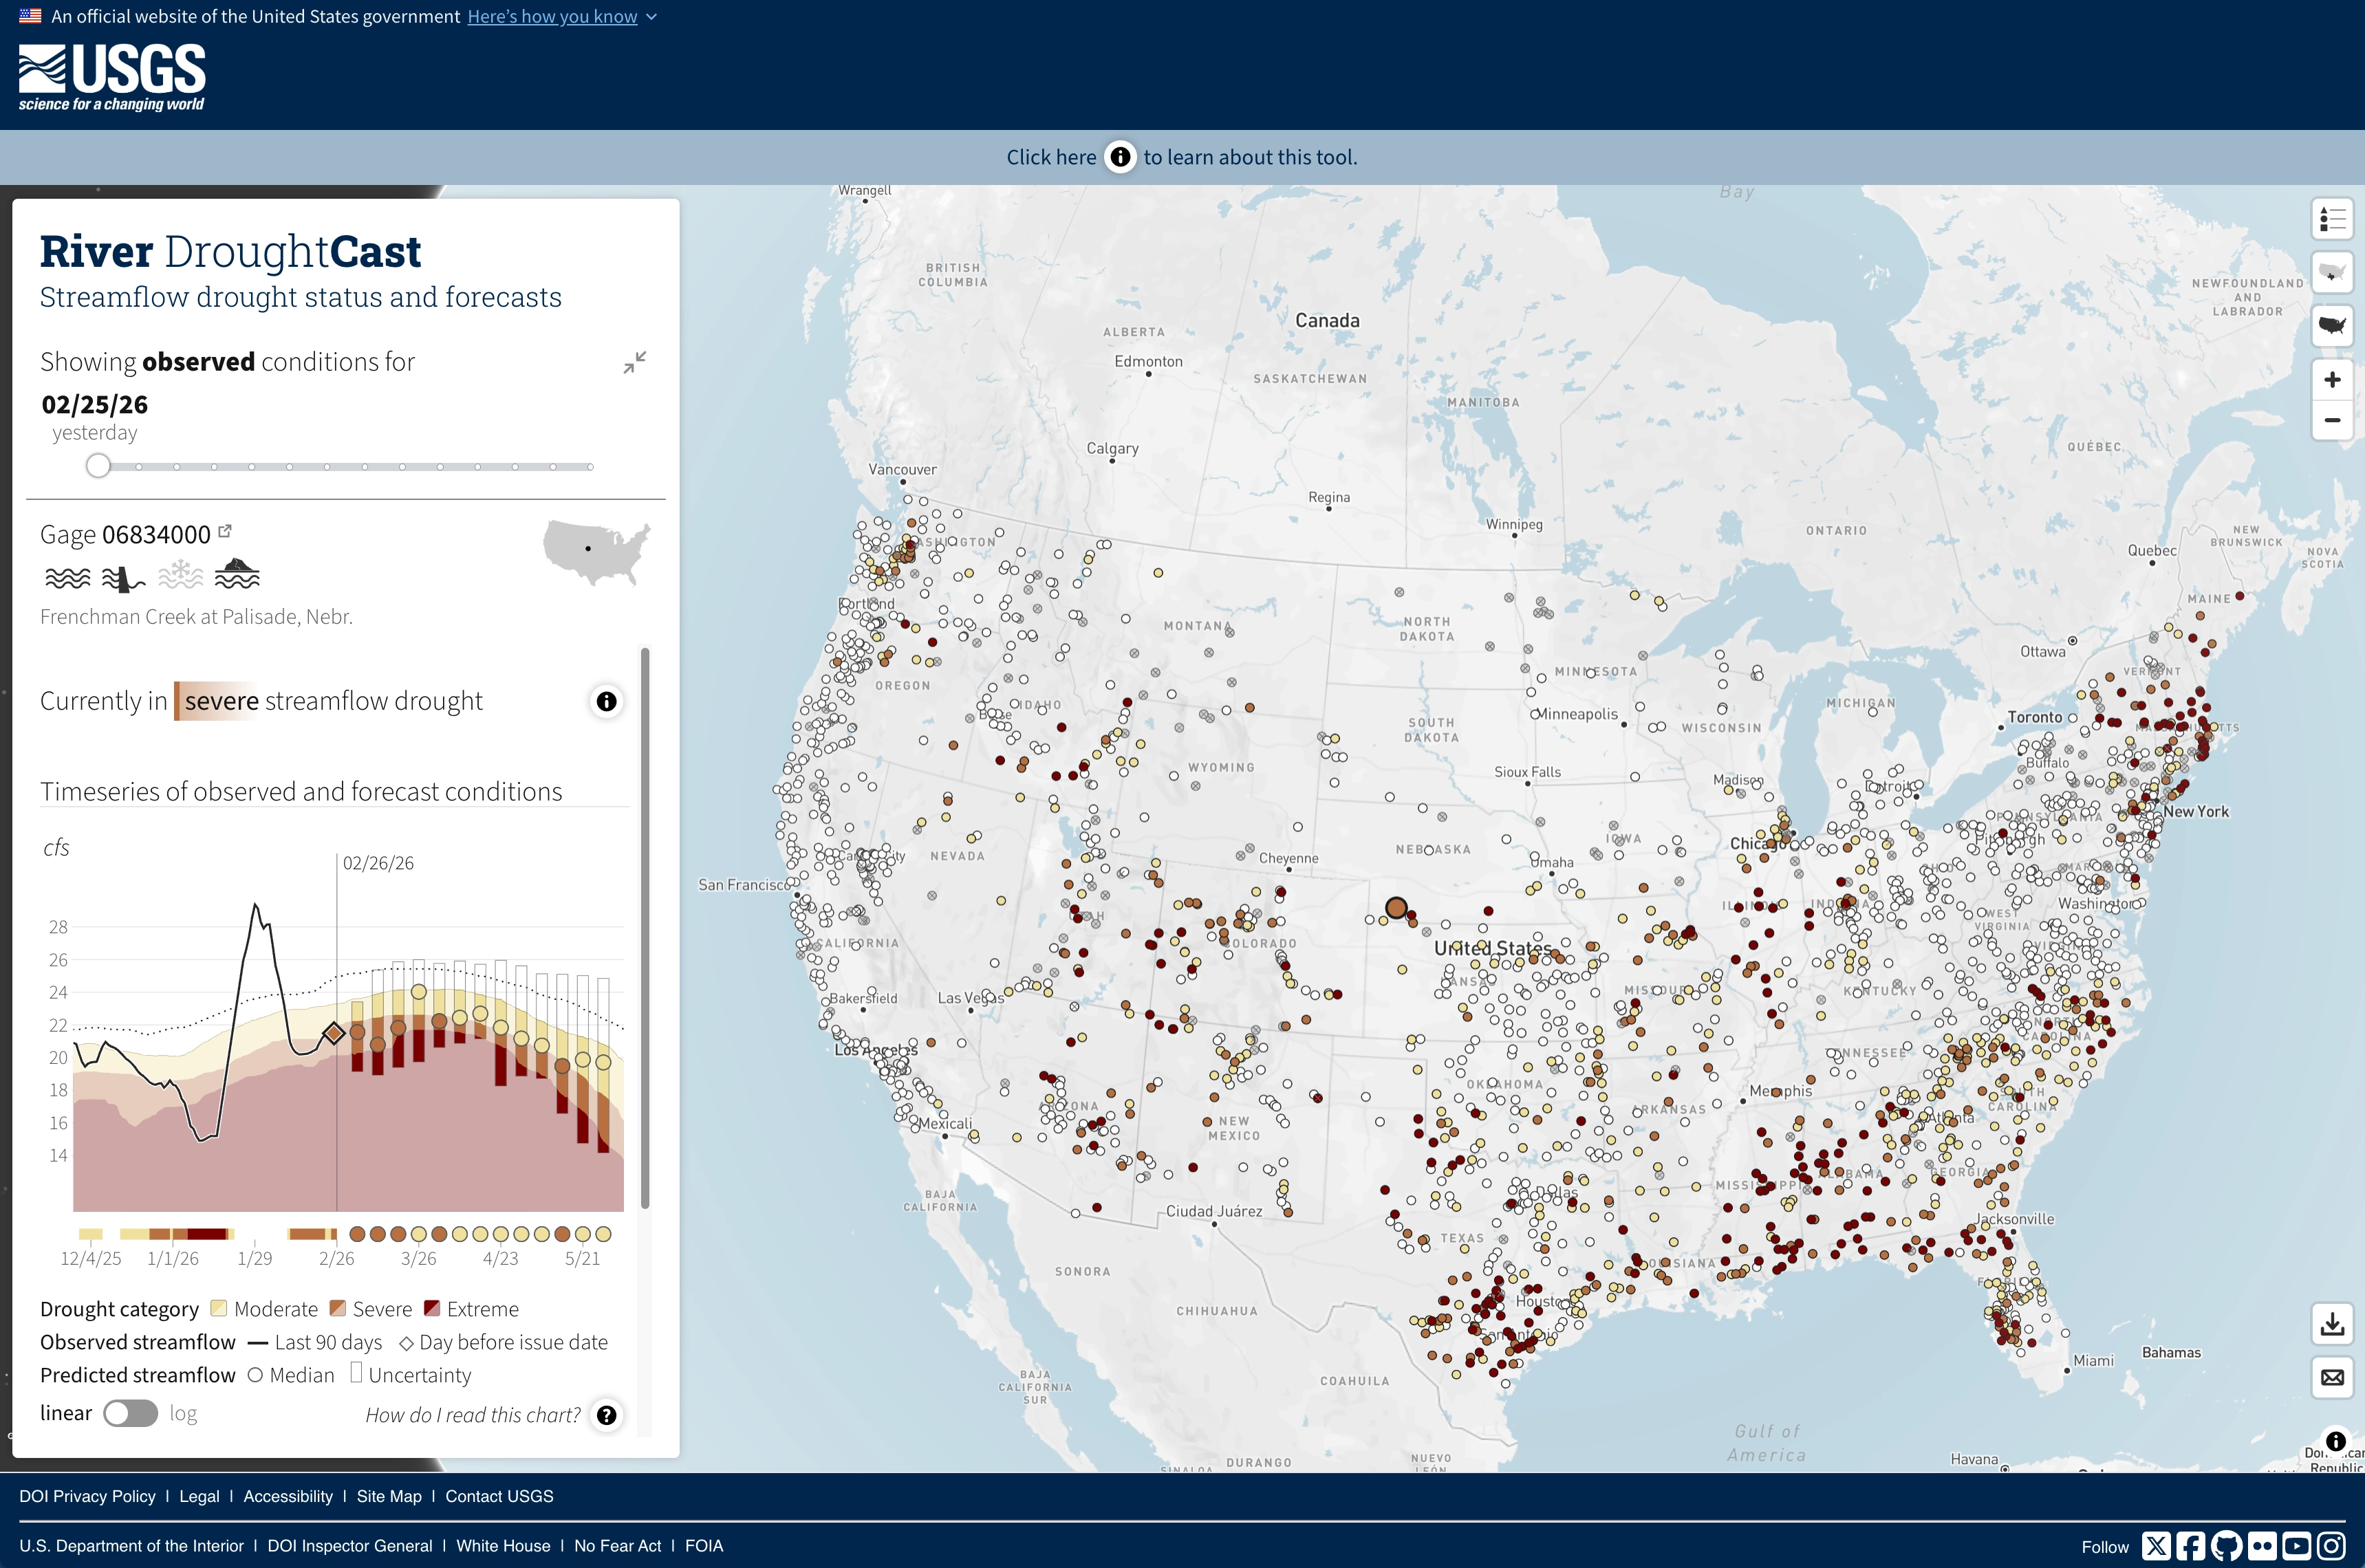Viewport: 2365px width, 1568px height.
Task: Open map attribution info icon
Action: [2335, 1441]
